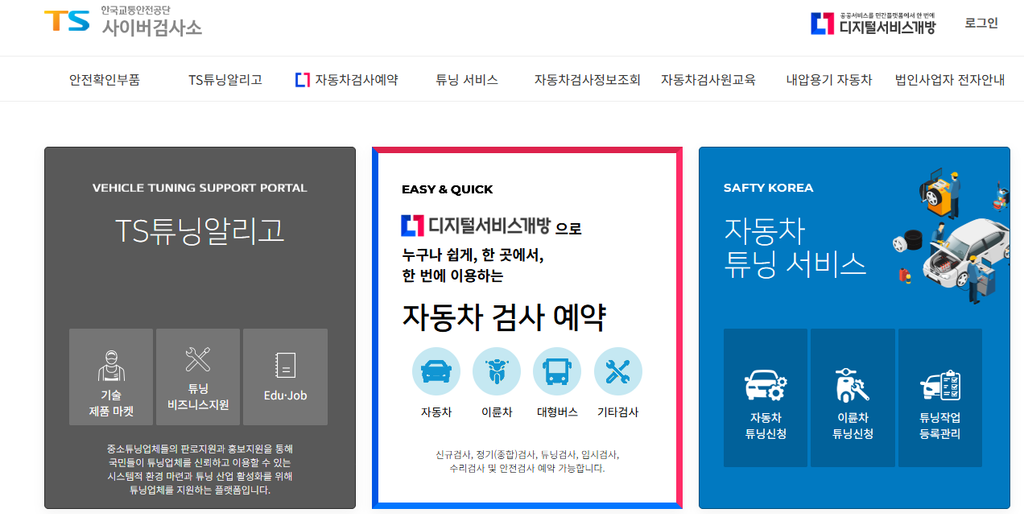The height and width of the screenshot is (514, 1024).
Task: Open the 자동차검사원교육 menu
Action: (x=708, y=80)
